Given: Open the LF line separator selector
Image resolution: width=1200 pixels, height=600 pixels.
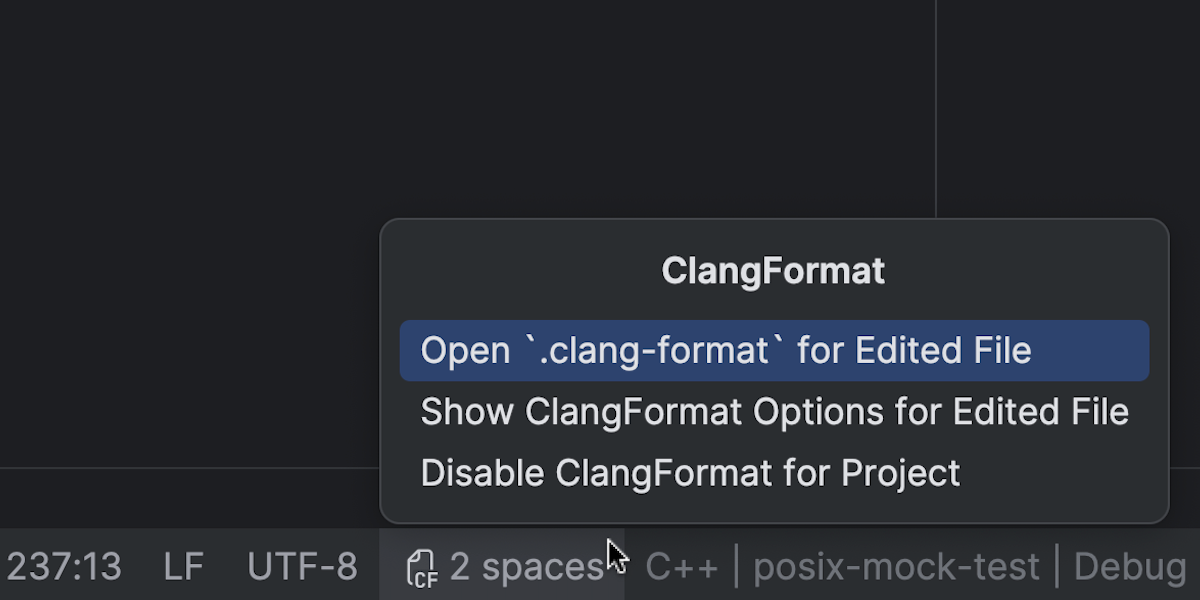Looking at the screenshot, I should [184, 567].
